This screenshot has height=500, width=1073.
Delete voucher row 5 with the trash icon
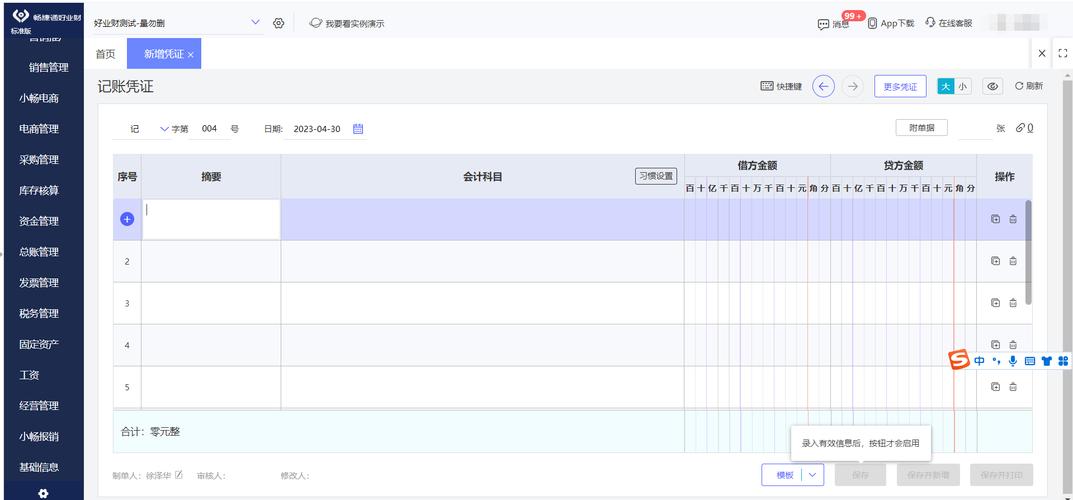1013,386
